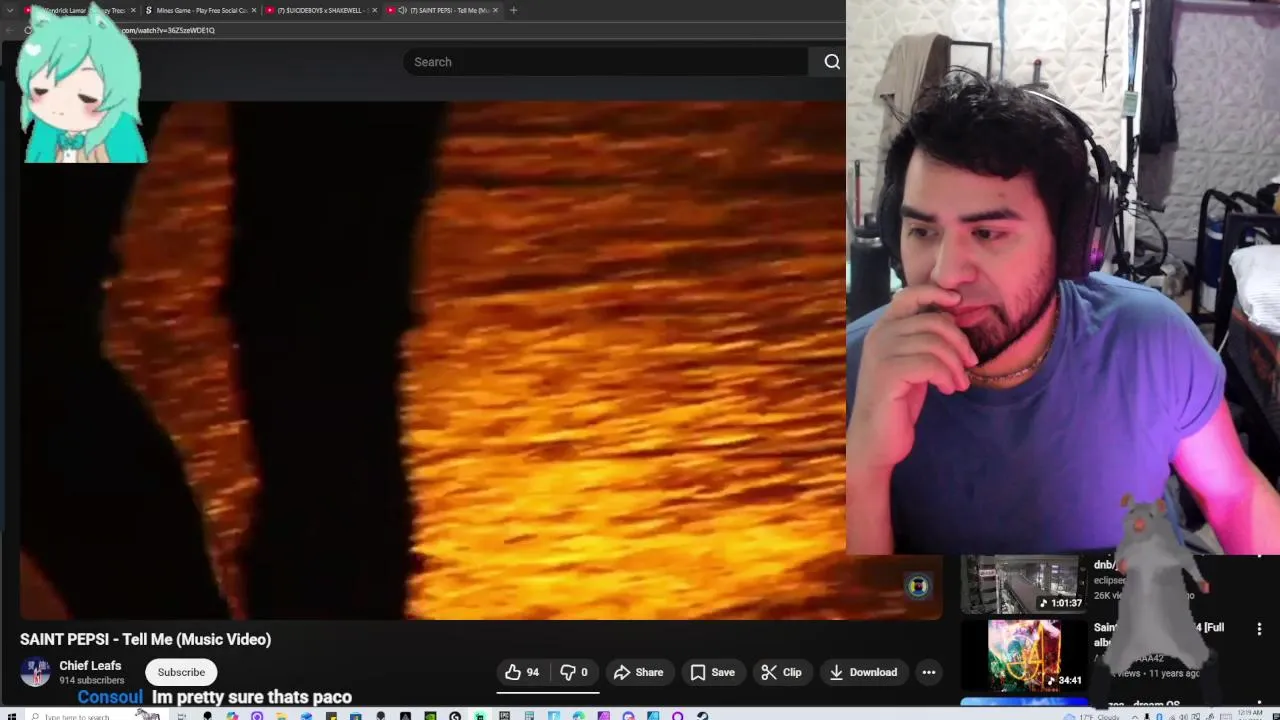The width and height of the screenshot is (1280, 720).
Task: Mute audio via SAINT PEPSI tab speaker icon
Action: (402, 10)
